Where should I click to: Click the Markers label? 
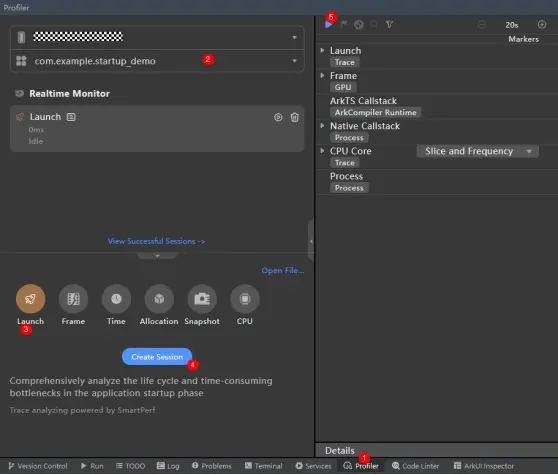point(523,39)
